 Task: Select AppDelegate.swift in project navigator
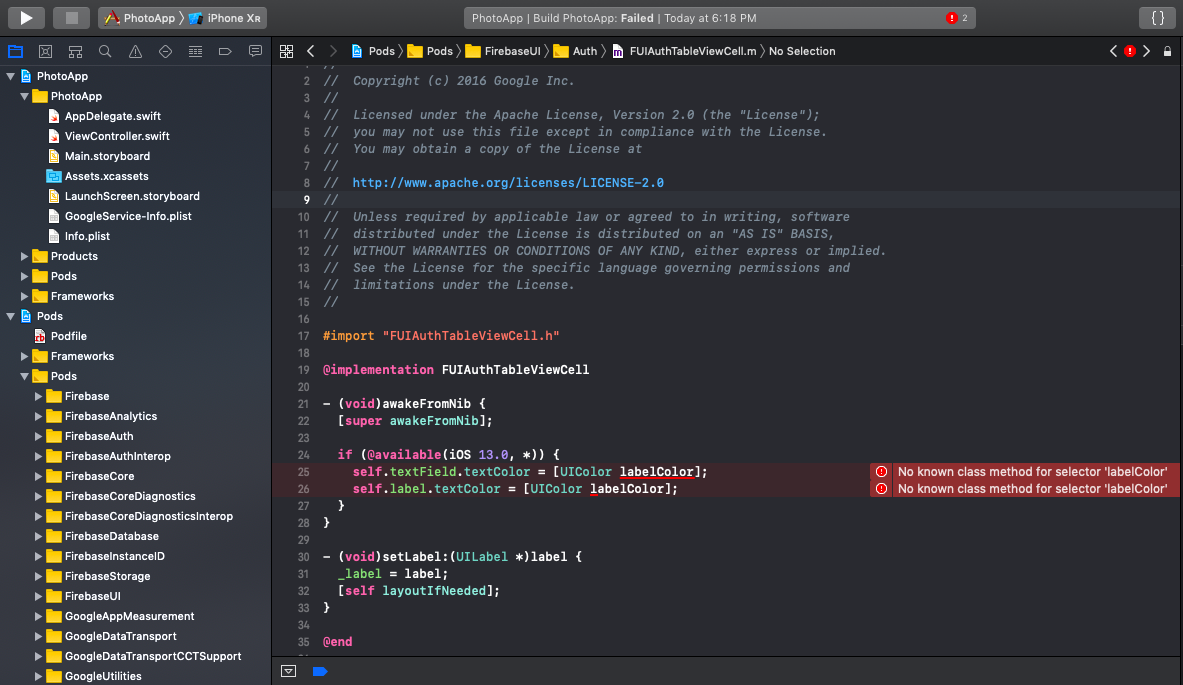(112, 116)
